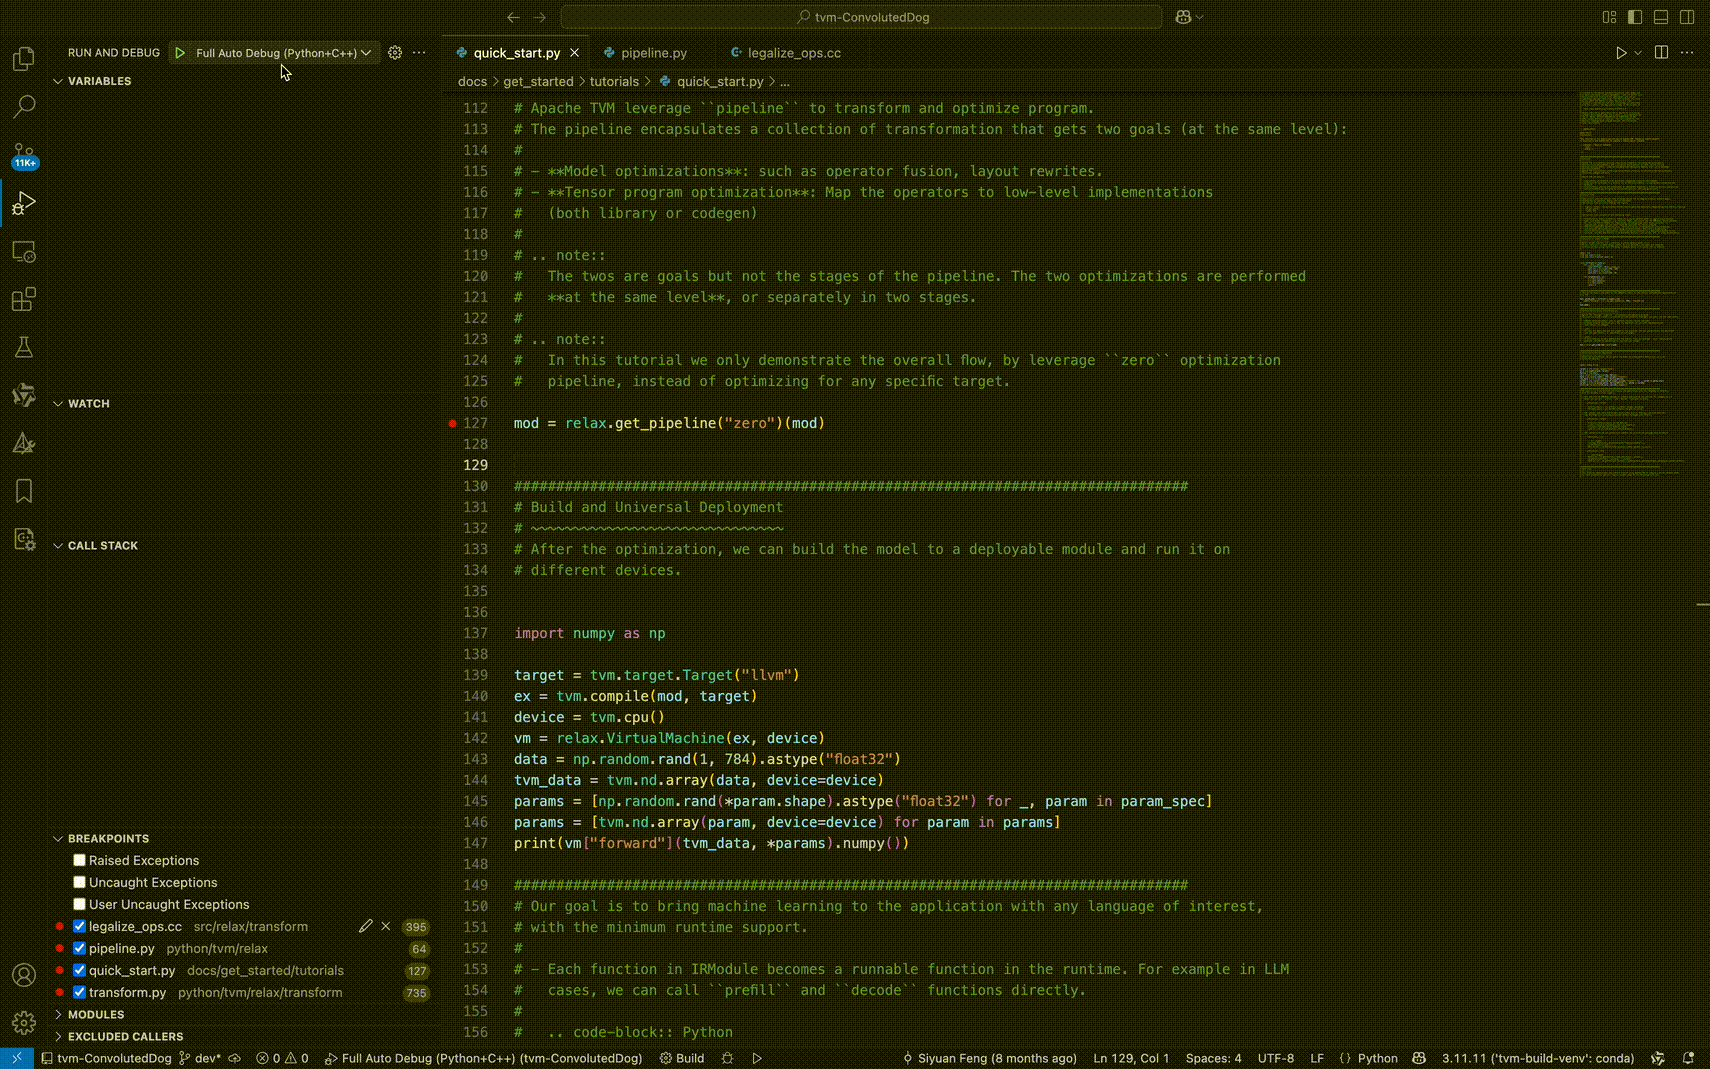Open editor more actions ellipsis
The height and width of the screenshot is (1069, 1710).
click(1687, 53)
